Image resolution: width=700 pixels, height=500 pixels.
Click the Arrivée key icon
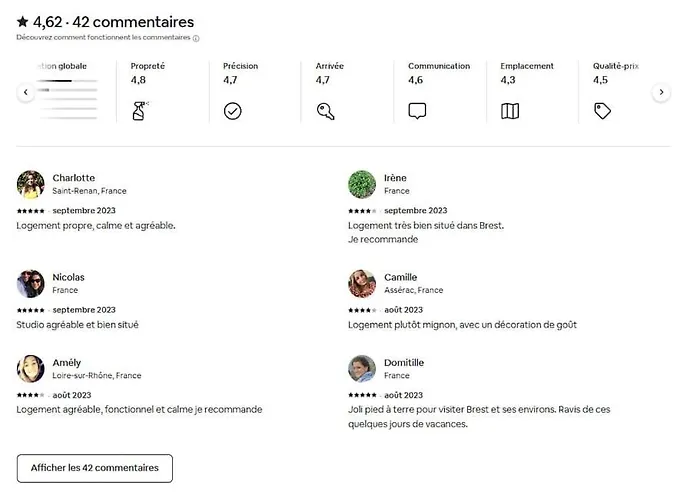click(x=325, y=111)
